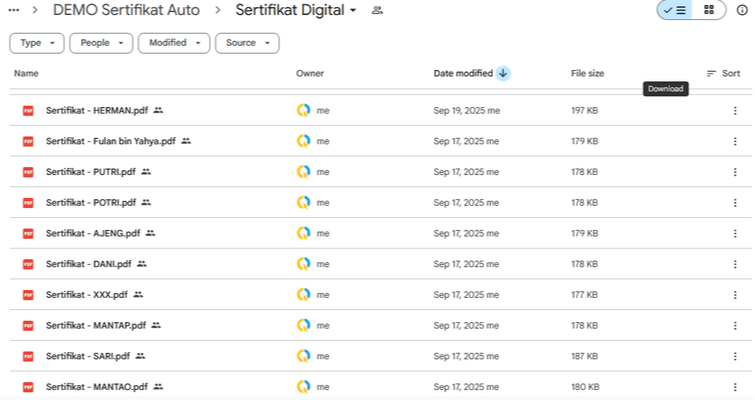Open the breadcrumb ellipsis for hidden folders

[x=14, y=10]
